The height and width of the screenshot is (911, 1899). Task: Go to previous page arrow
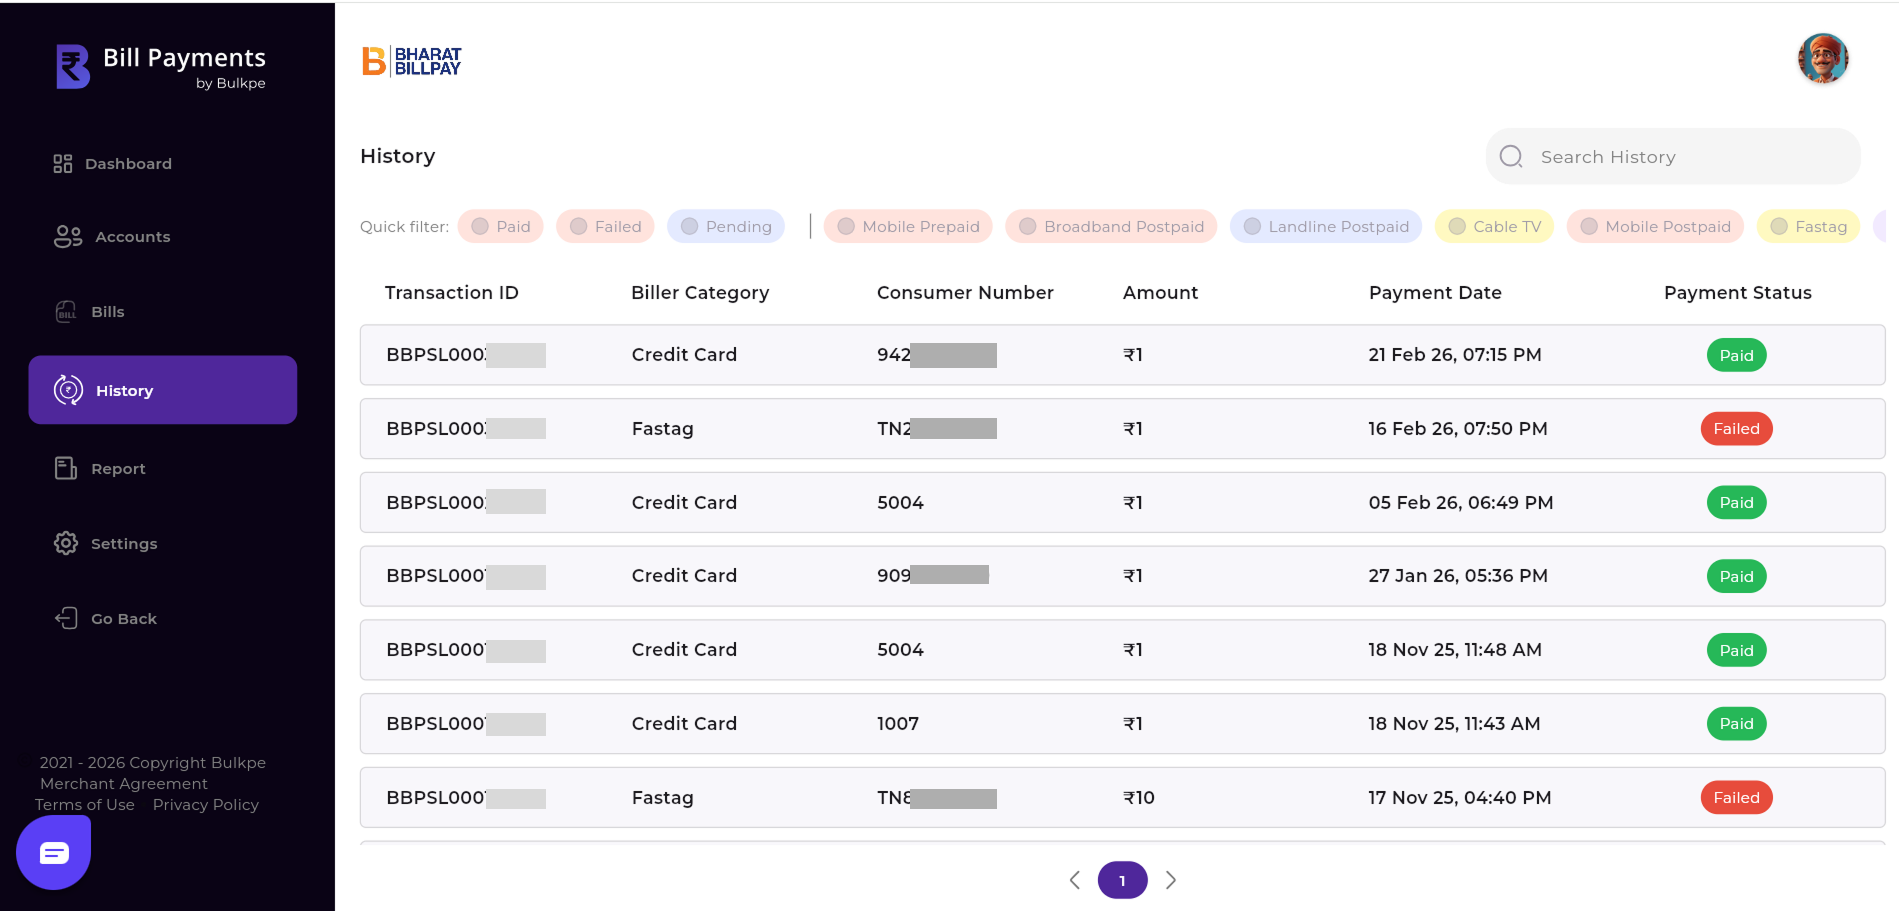coord(1075,880)
